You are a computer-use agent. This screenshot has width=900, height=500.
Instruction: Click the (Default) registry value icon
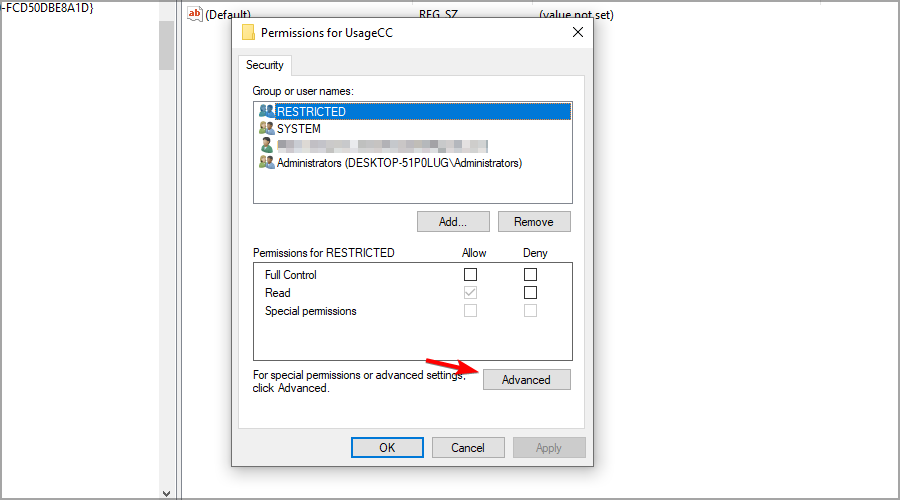click(x=195, y=14)
